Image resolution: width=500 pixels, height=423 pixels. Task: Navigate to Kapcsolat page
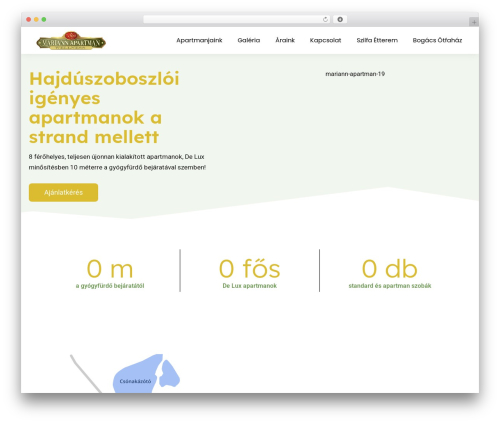[325, 40]
